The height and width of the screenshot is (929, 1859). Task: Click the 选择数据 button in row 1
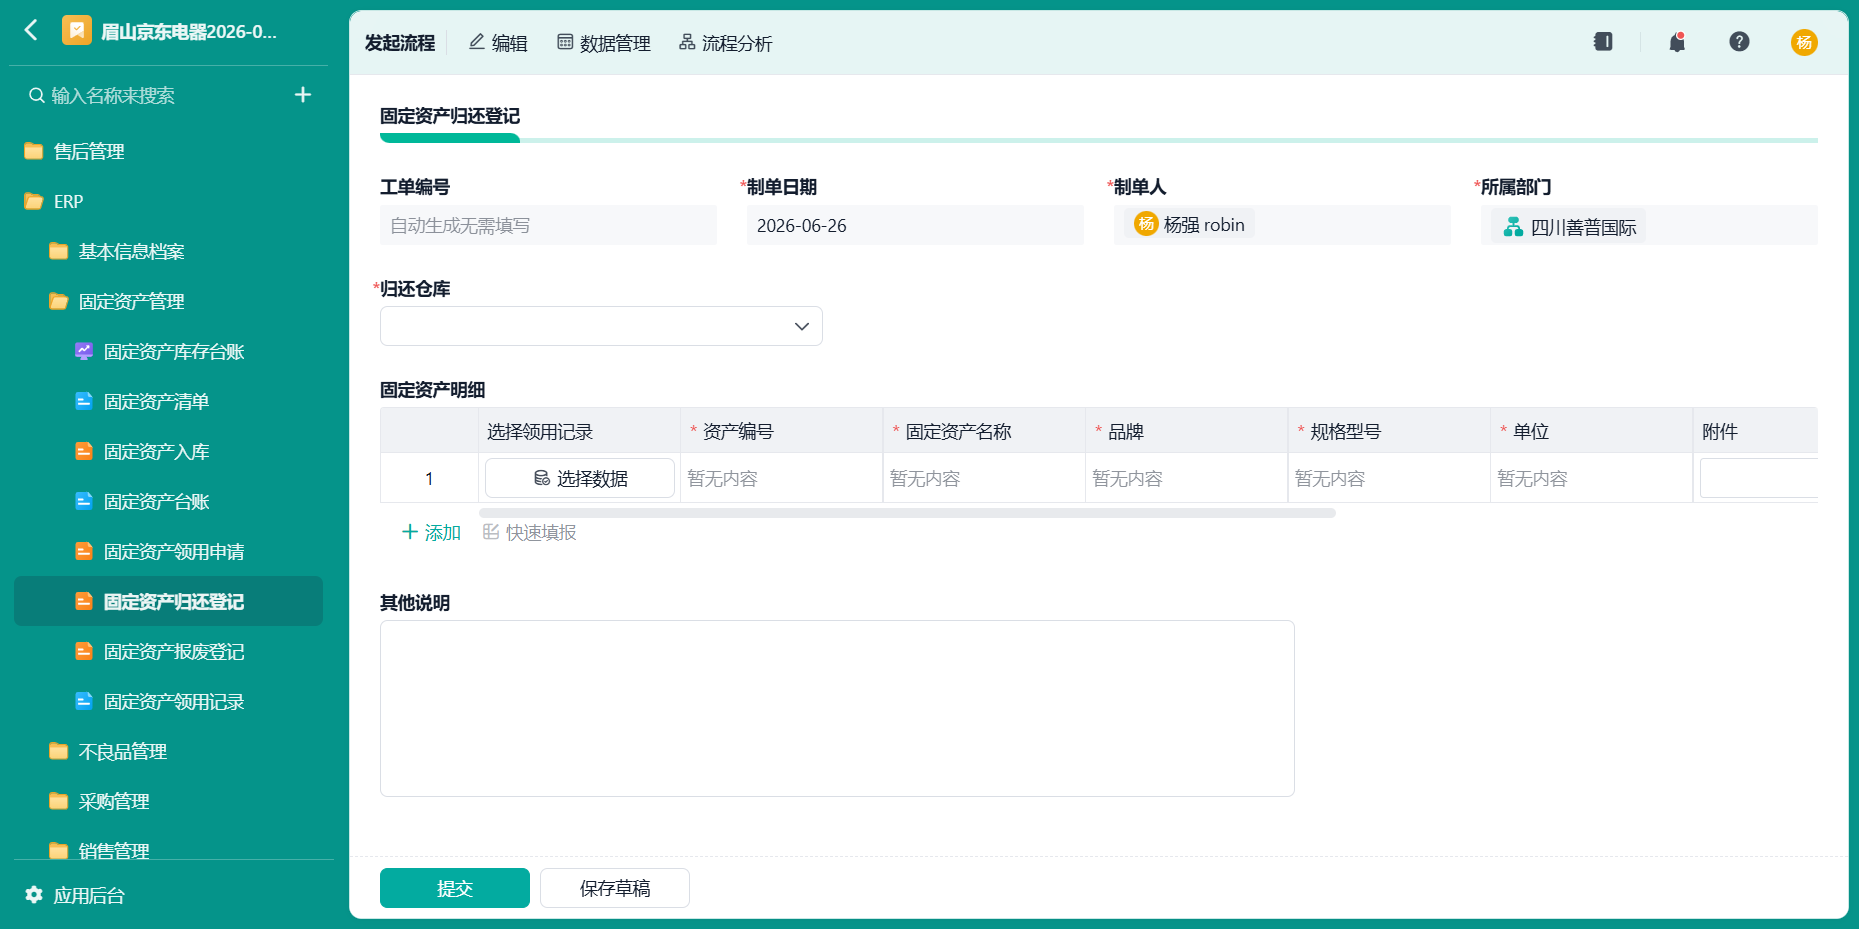point(580,478)
